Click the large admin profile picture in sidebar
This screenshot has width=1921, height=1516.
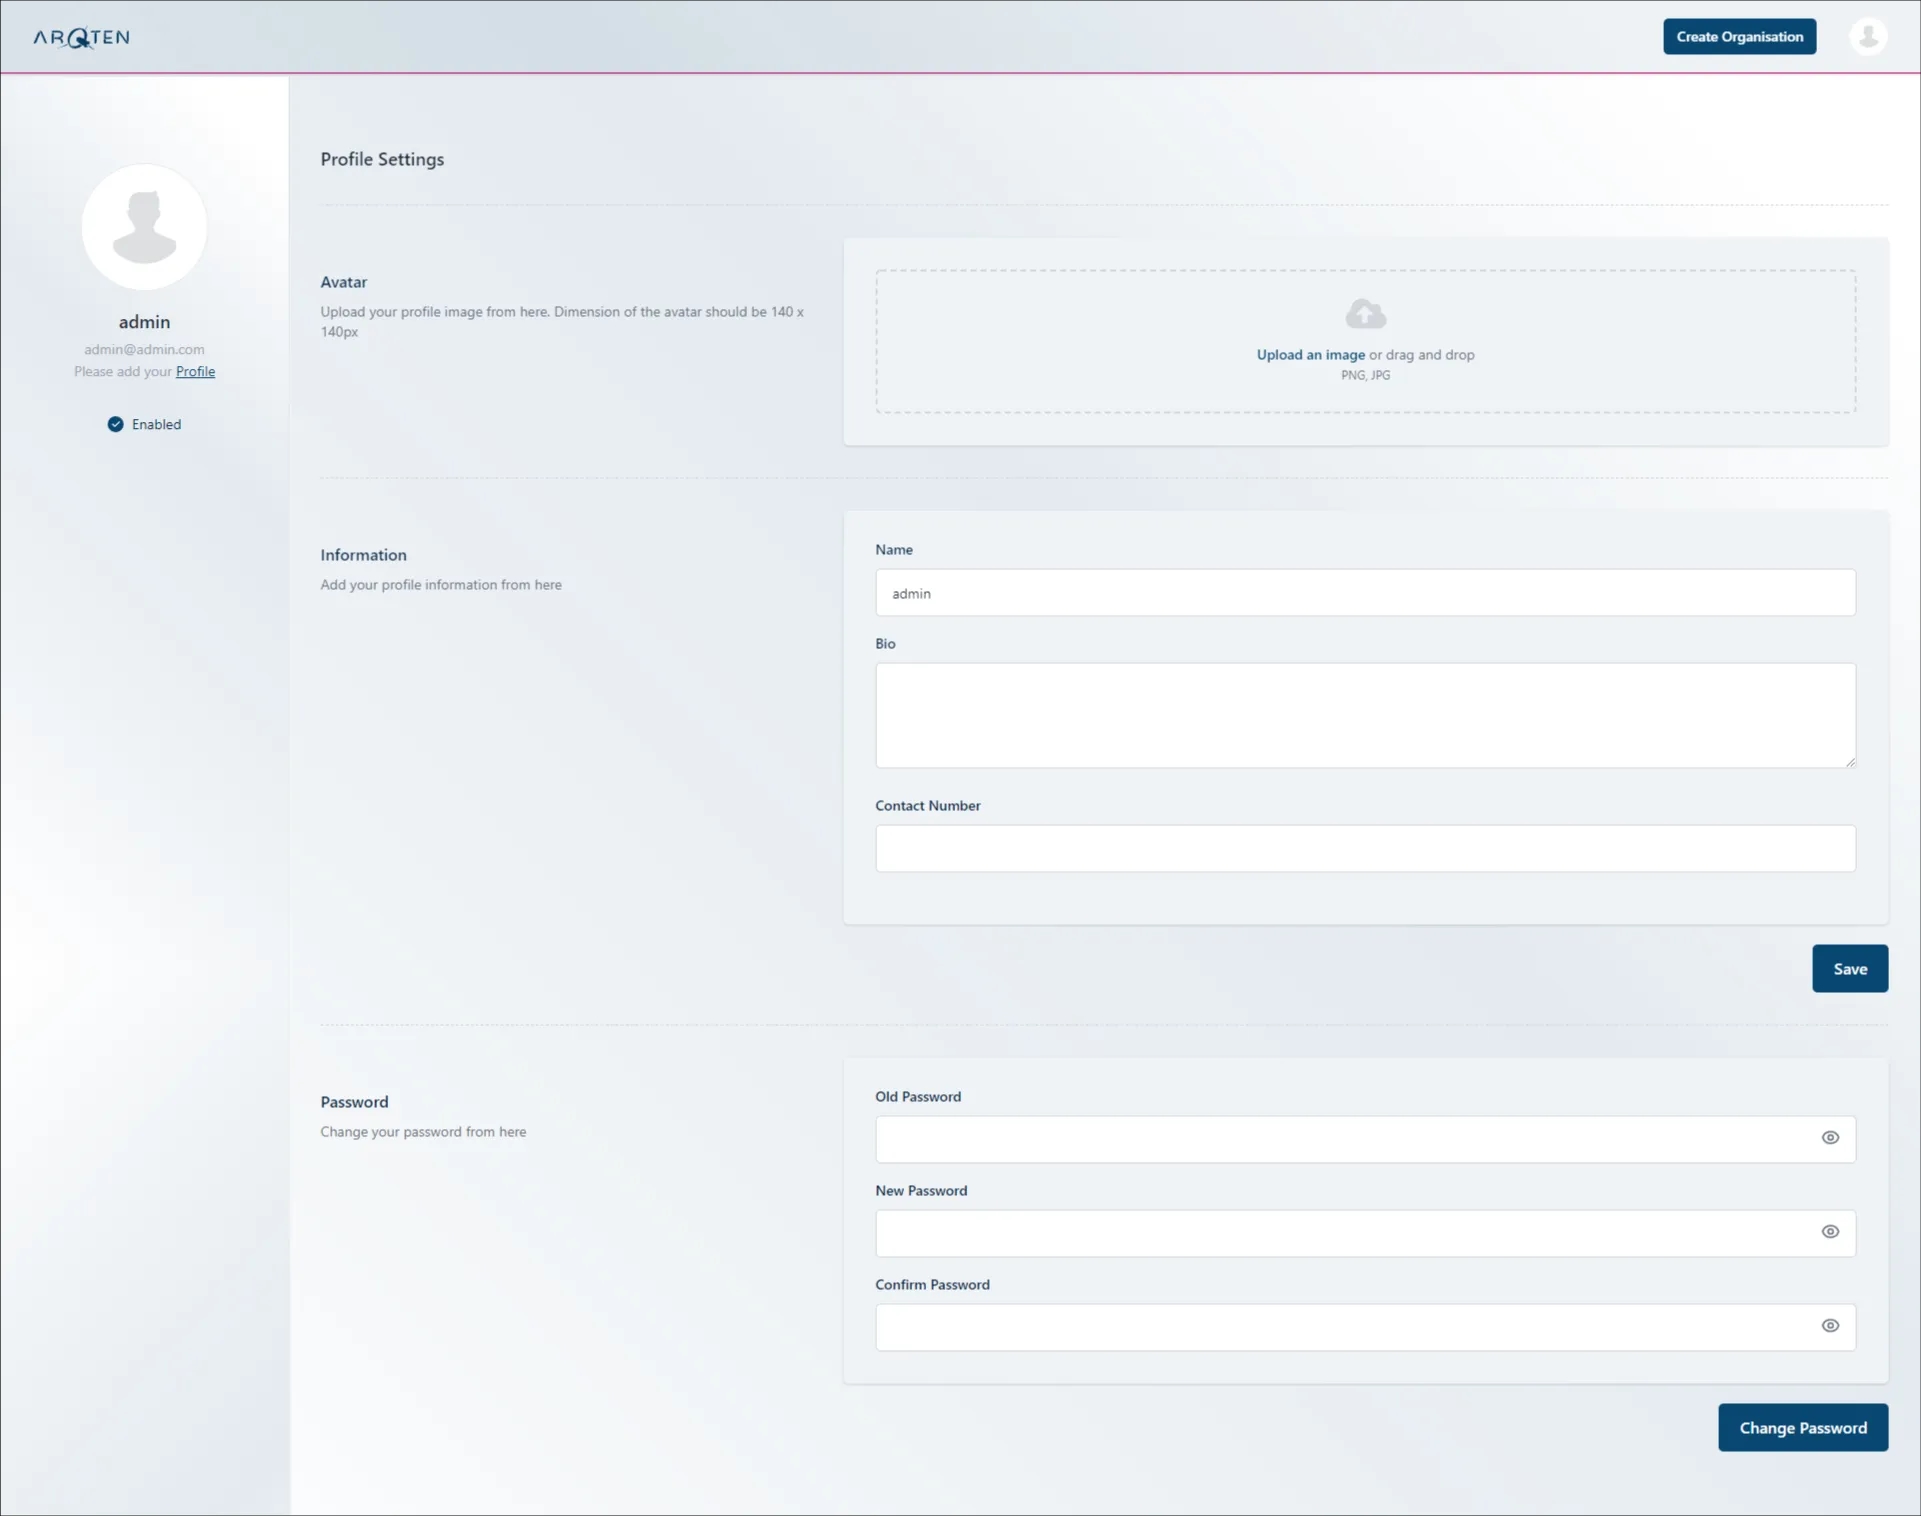pos(144,227)
